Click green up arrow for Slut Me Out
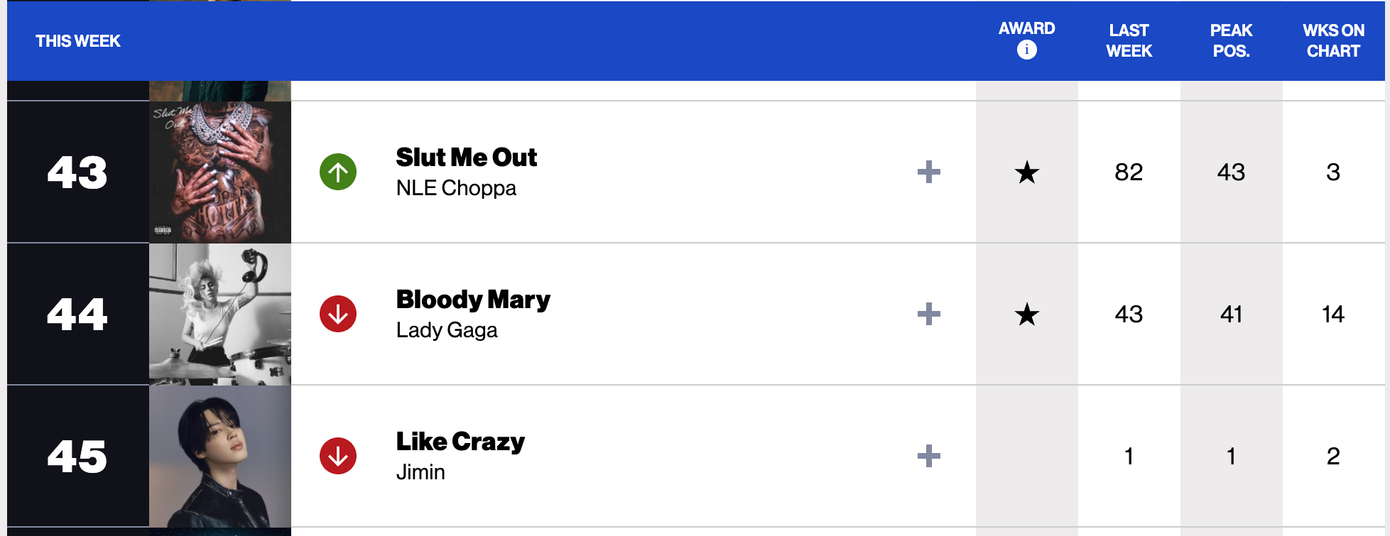 pos(338,172)
